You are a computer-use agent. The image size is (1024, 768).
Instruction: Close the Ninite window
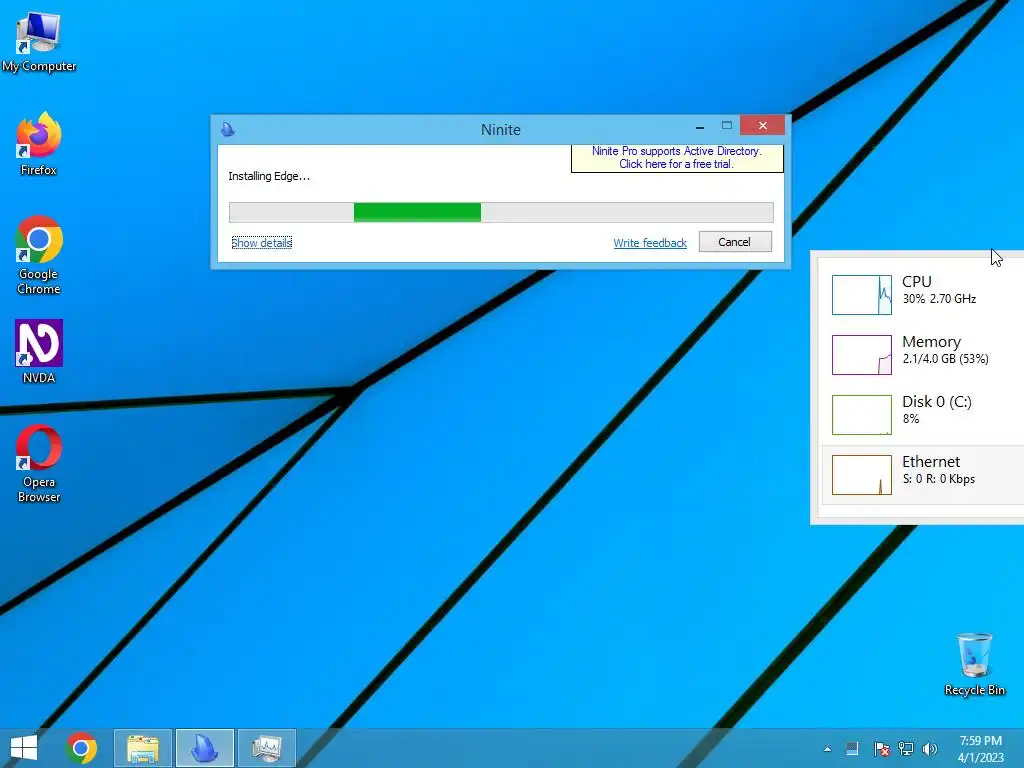coord(762,125)
